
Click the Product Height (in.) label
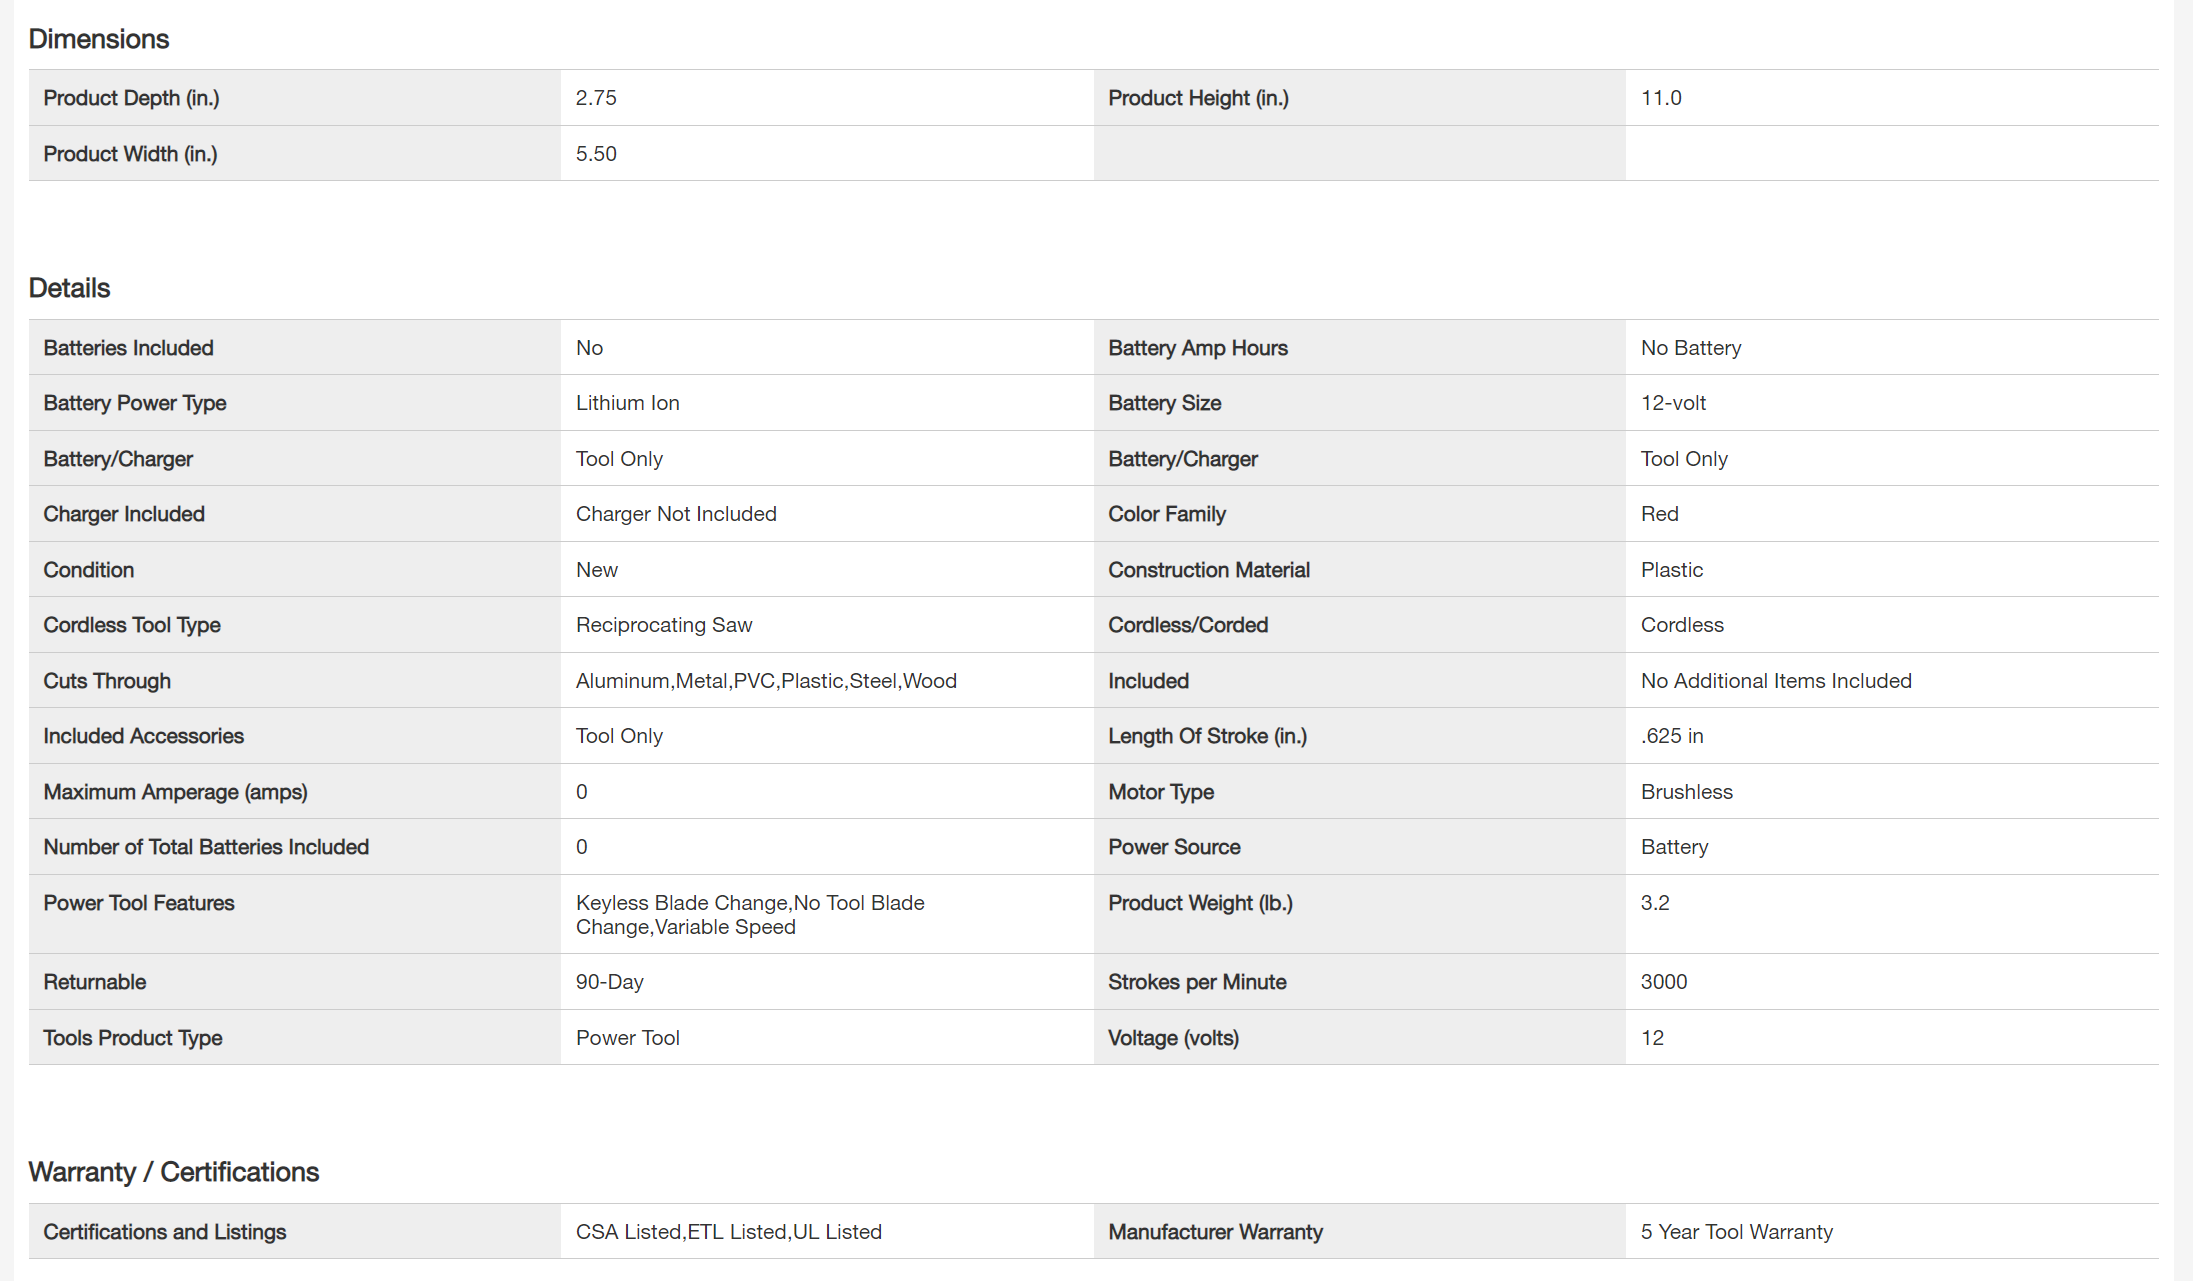1198,98
